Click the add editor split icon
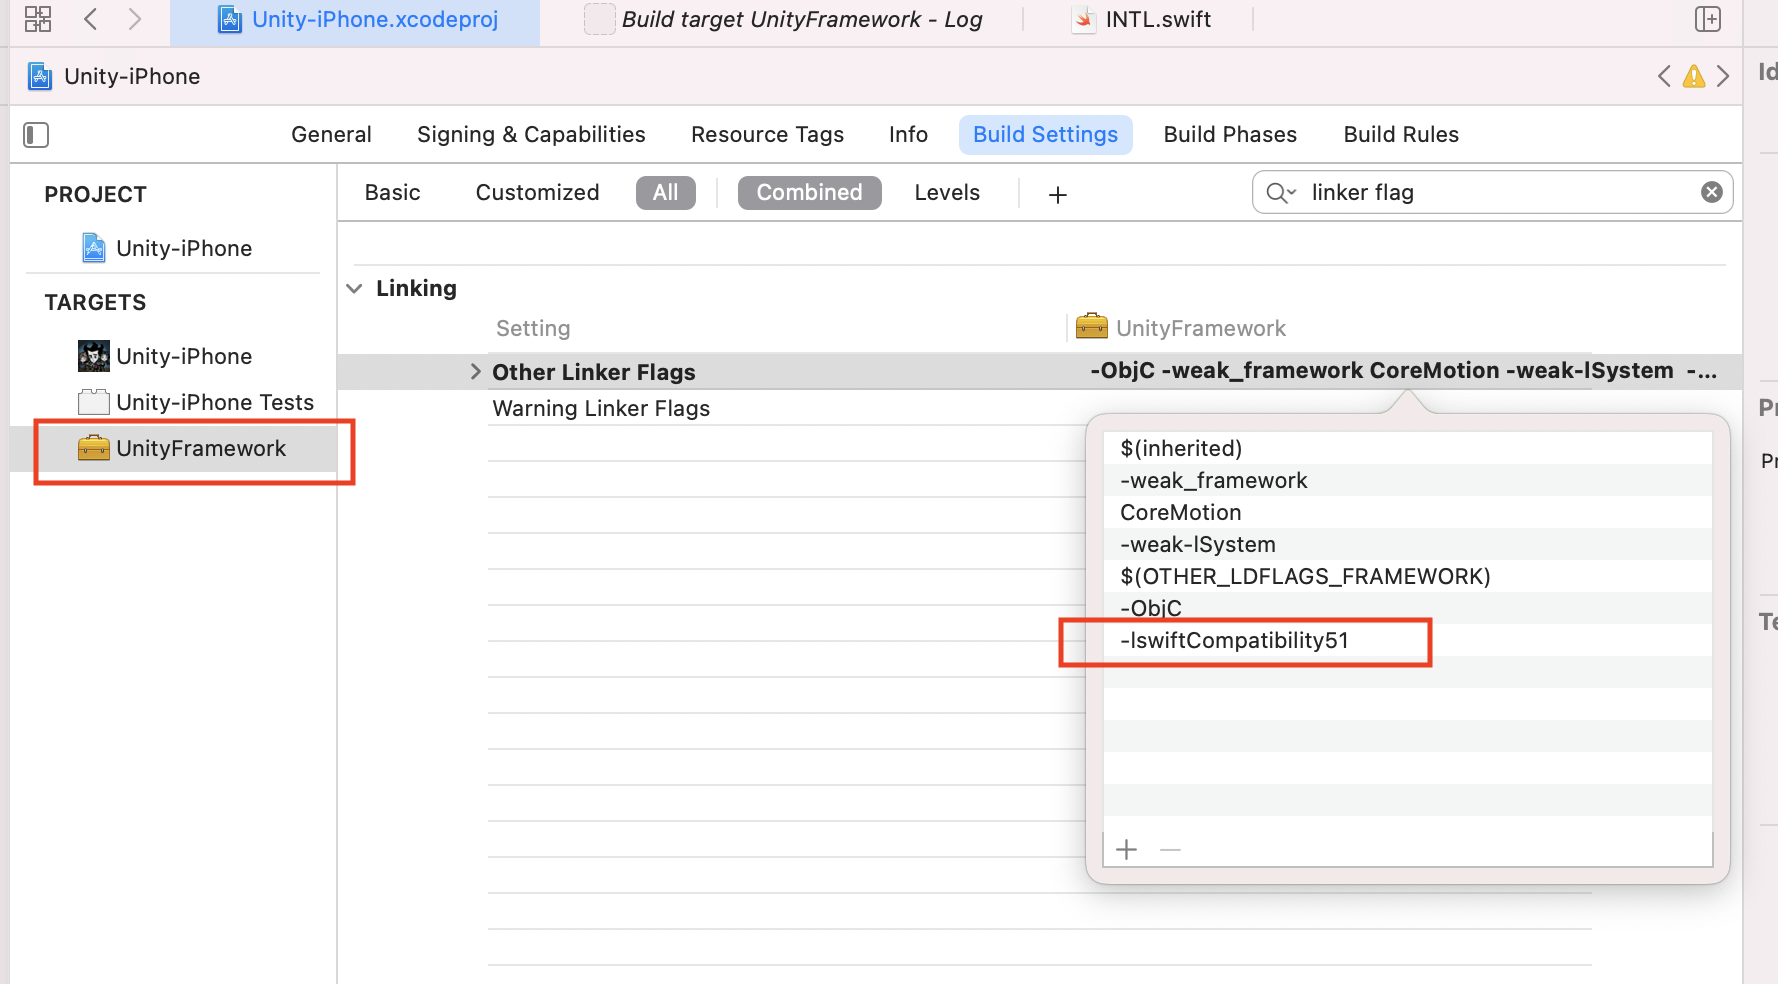The width and height of the screenshot is (1778, 984). [x=1708, y=19]
